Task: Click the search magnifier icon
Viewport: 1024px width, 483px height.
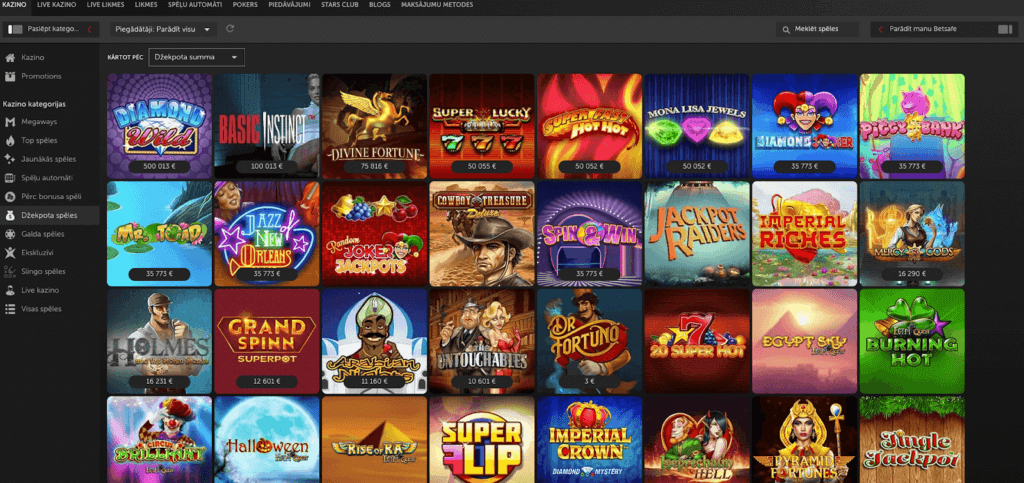Action: coord(787,29)
